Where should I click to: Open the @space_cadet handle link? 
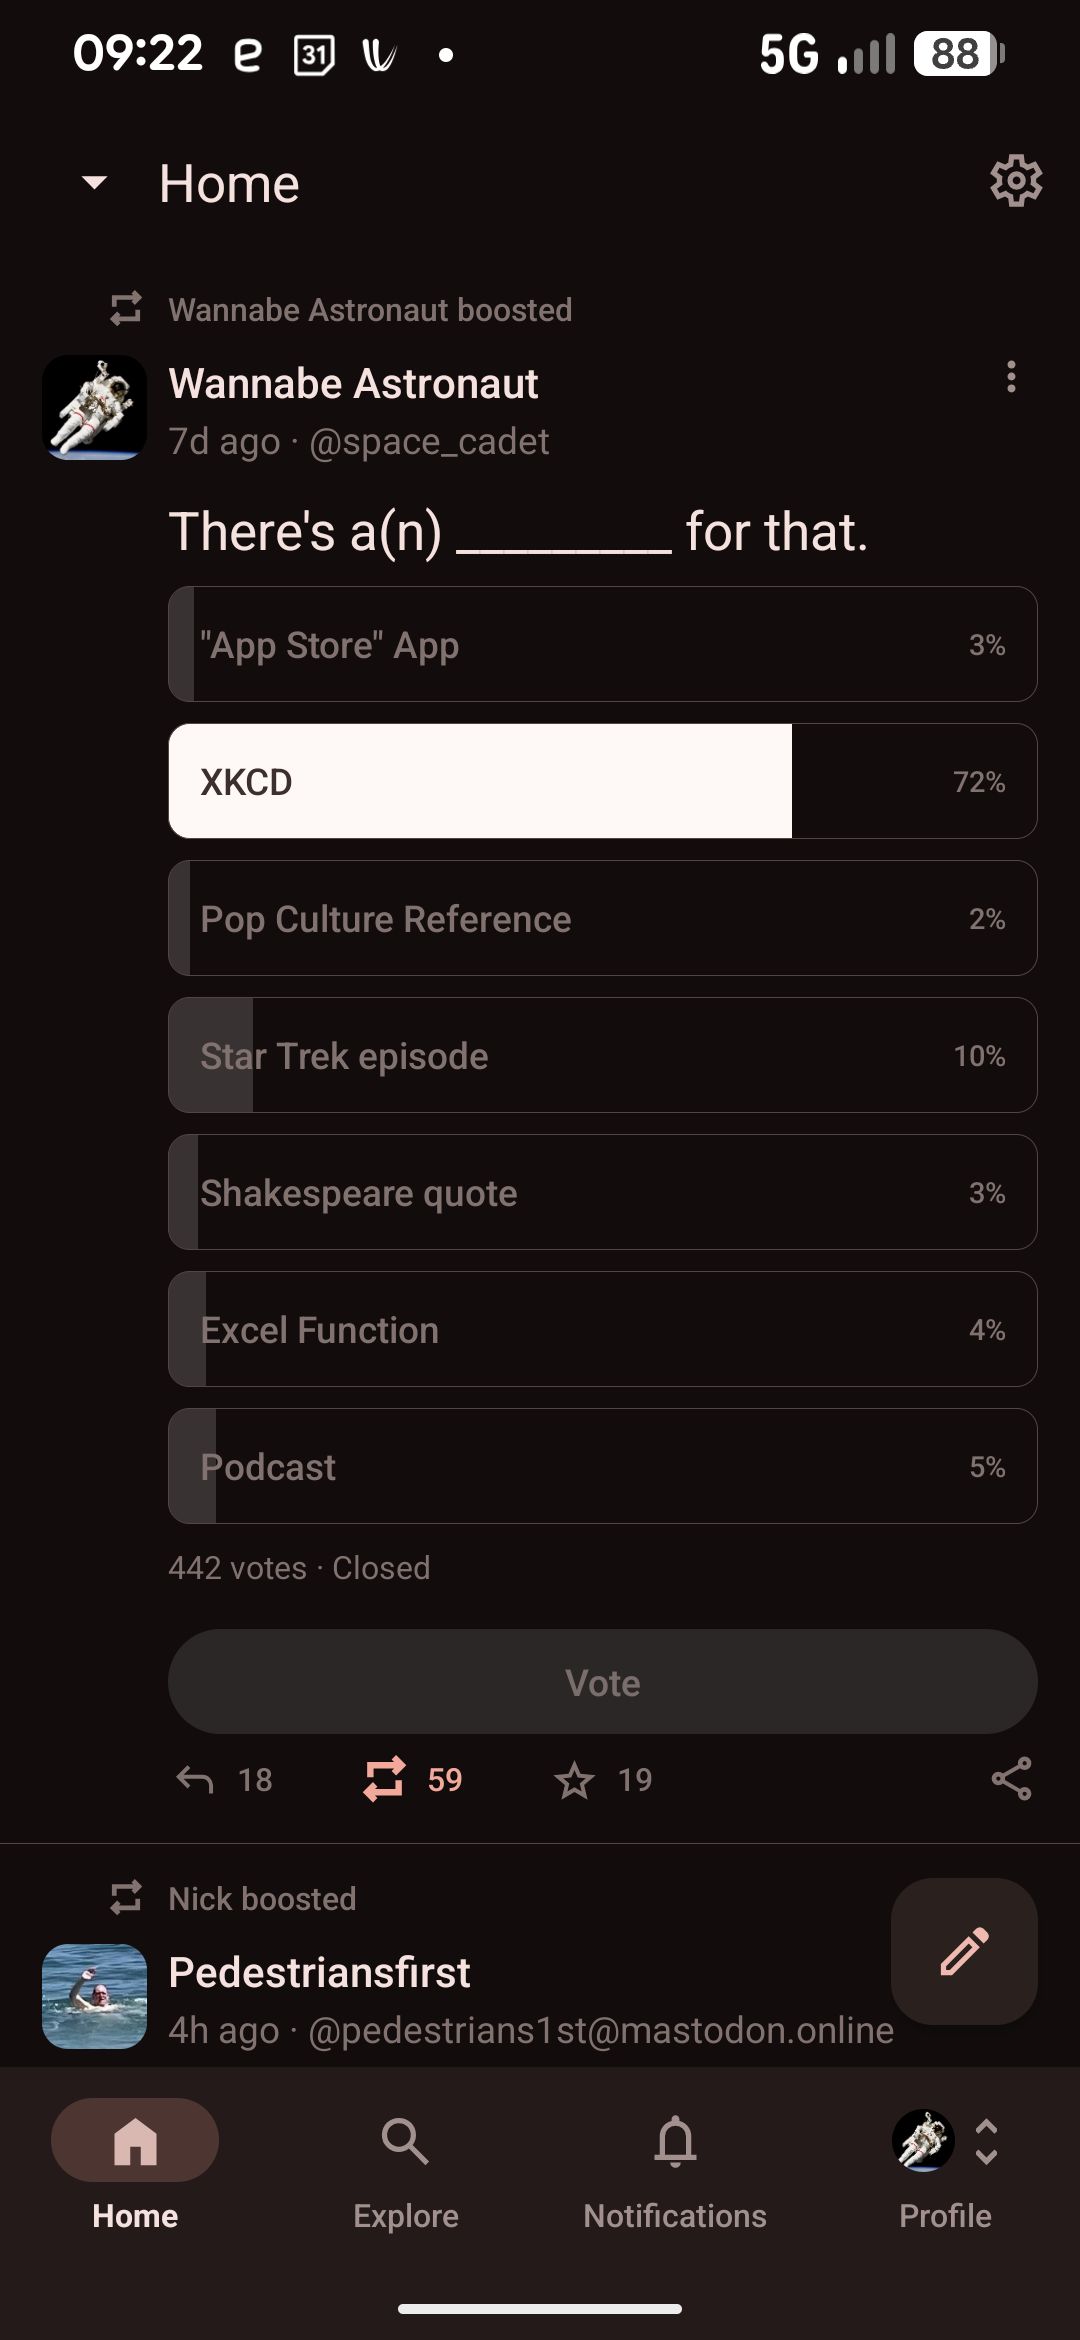[x=429, y=442]
